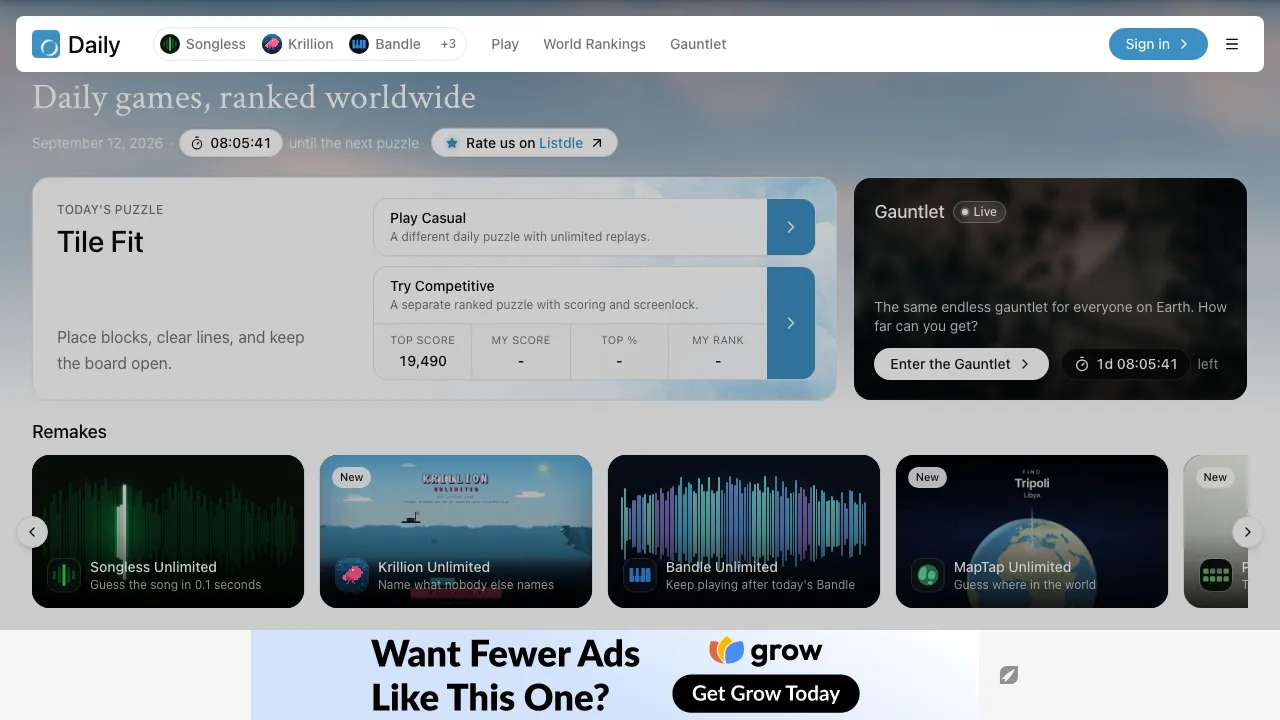Click the MY RANK stat cell

(718, 351)
